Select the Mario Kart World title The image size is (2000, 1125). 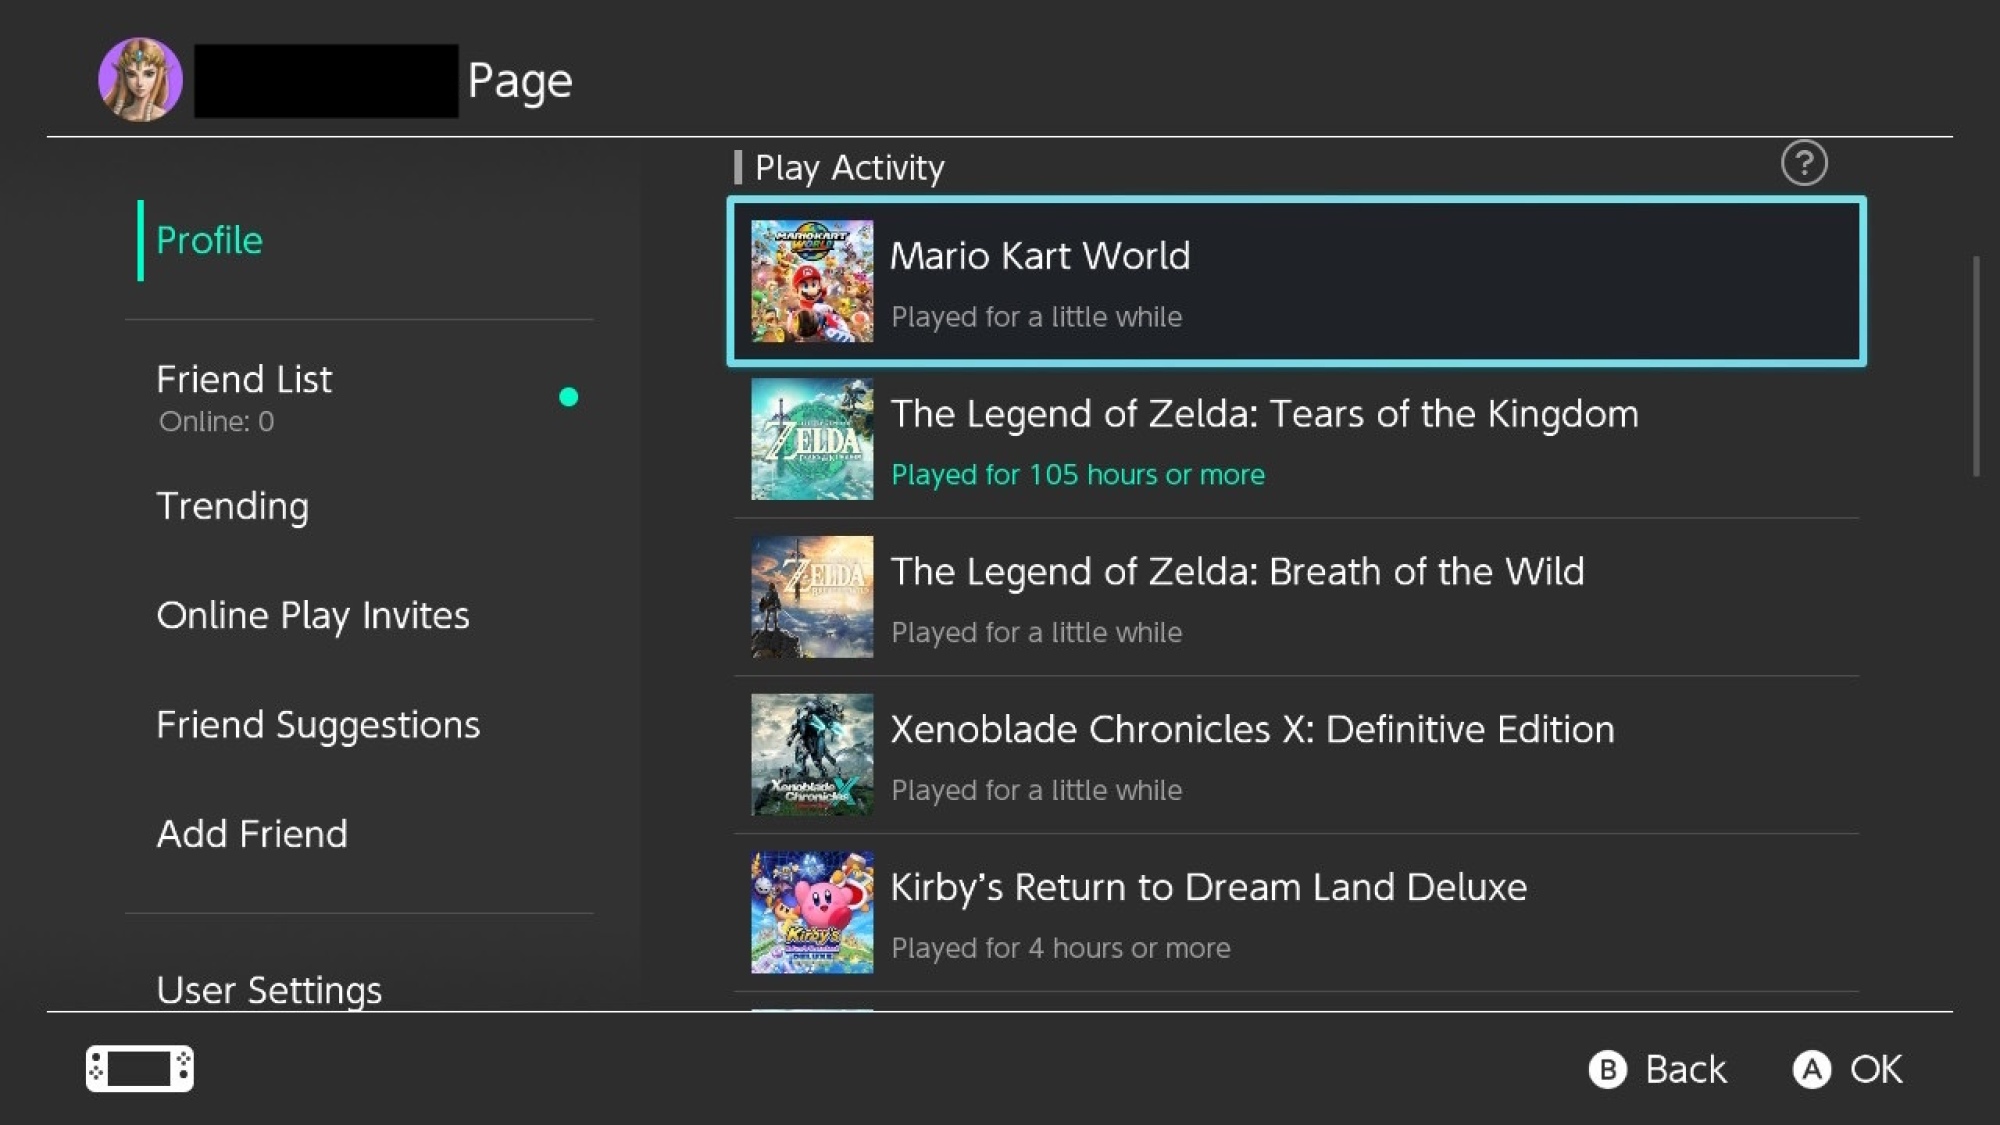coord(1040,255)
